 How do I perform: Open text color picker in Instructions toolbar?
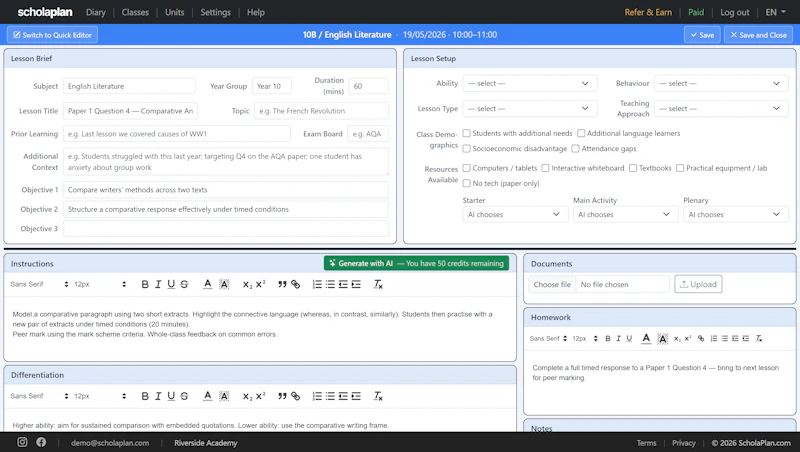coord(207,284)
